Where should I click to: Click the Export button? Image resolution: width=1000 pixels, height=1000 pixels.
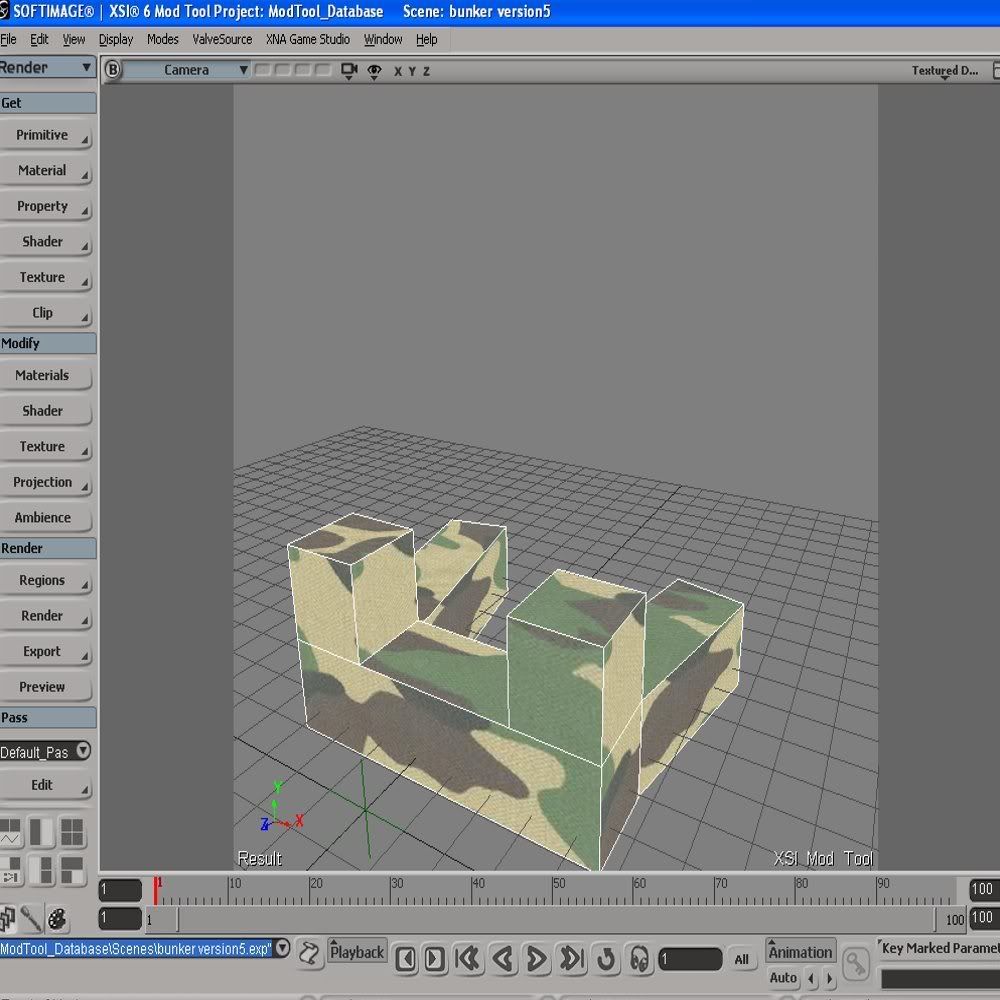[45, 652]
